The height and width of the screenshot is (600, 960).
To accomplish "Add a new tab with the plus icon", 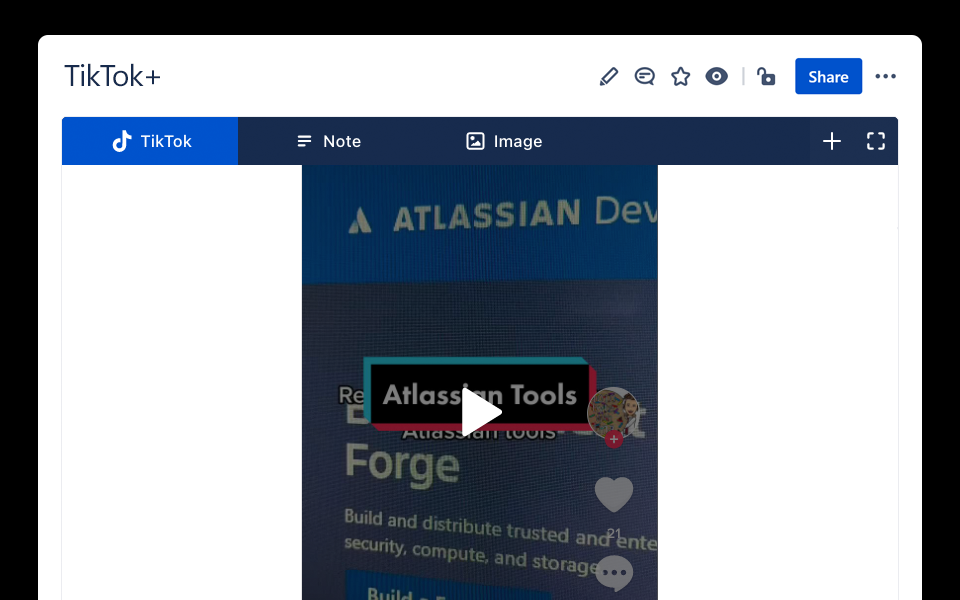I will pyautogui.click(x=831, y=141).
